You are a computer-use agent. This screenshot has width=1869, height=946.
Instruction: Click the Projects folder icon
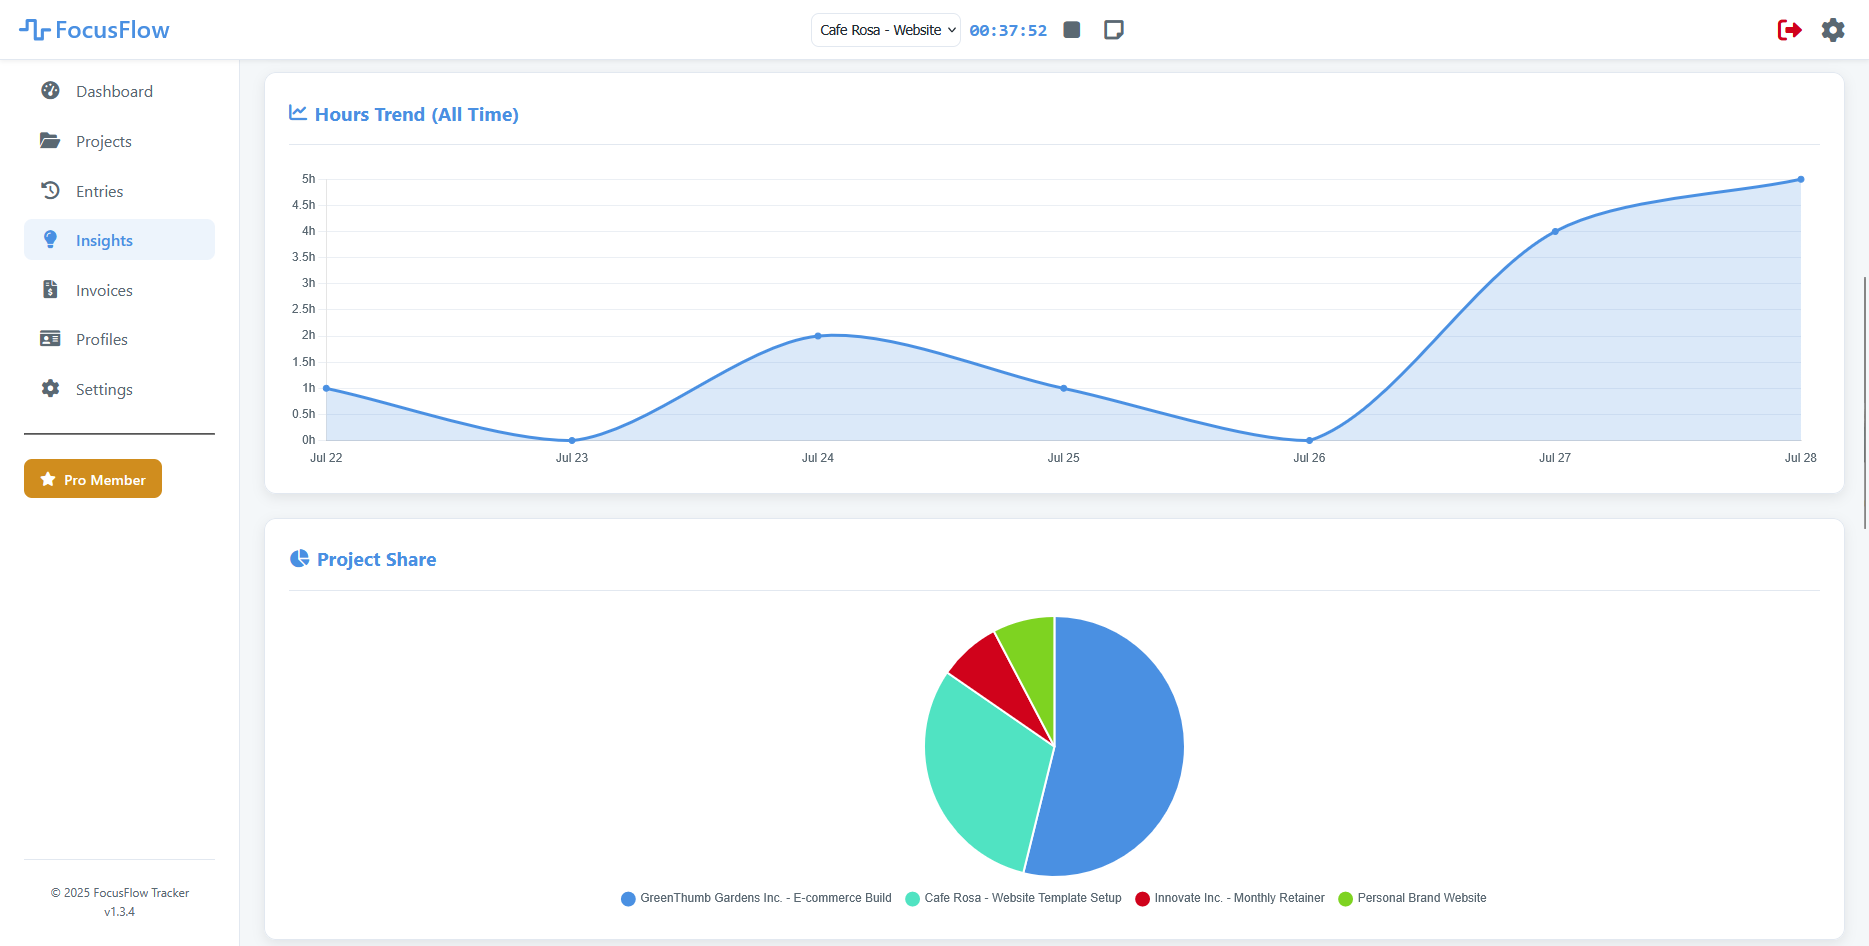pos(50,141)
